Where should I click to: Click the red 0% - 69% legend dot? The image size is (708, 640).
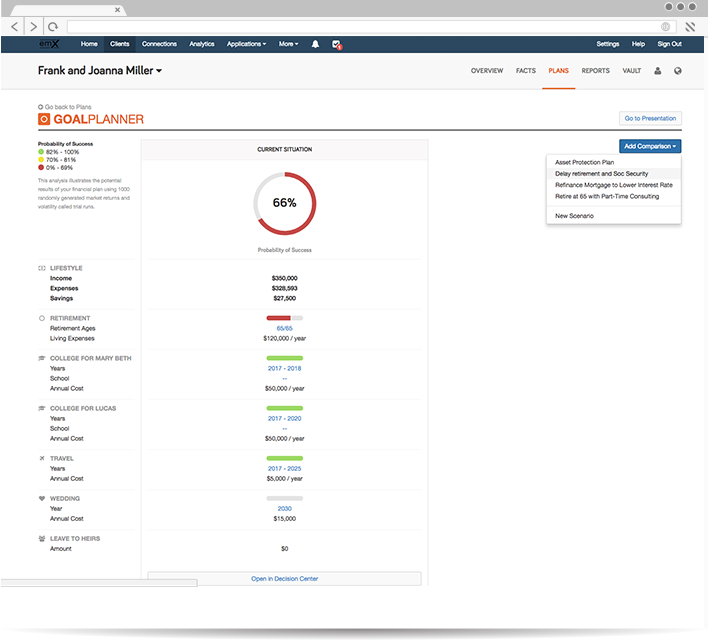[41, 168]
